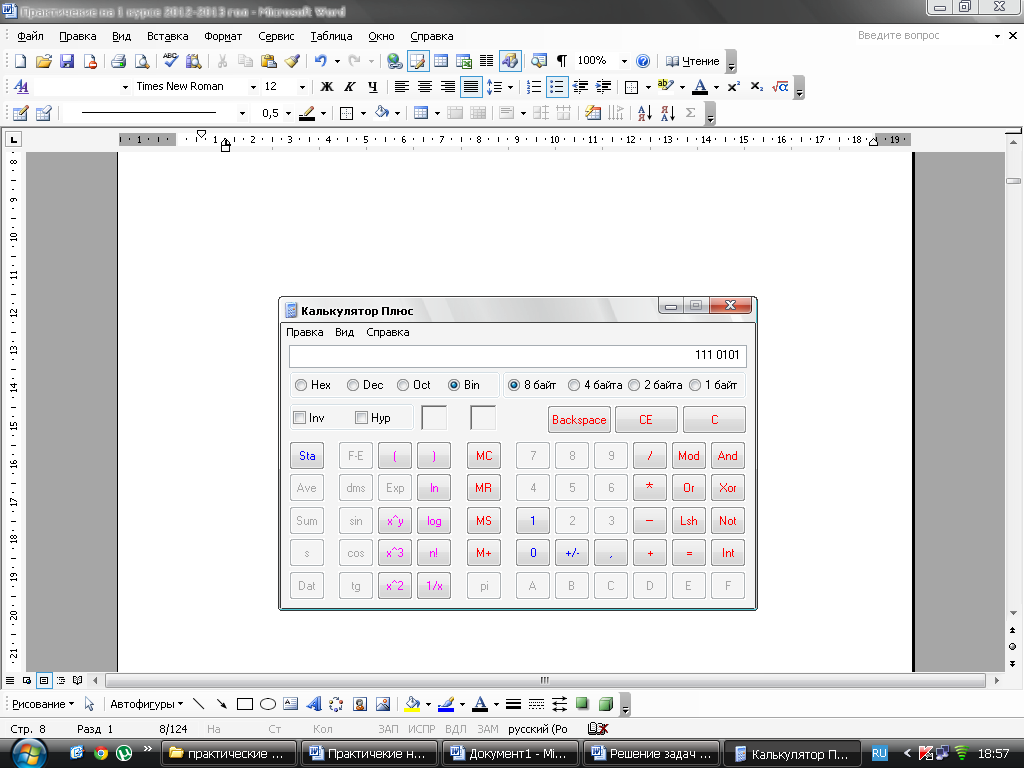Choose 8 байт word size option
This screenshot has height=768, width=1024.
tap(514, 385)
